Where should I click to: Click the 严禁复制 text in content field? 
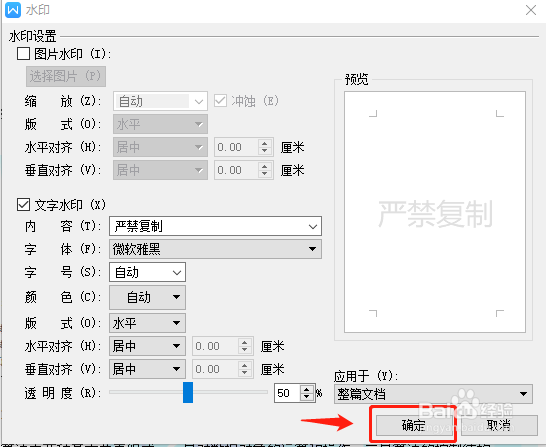tap(139, 226)
